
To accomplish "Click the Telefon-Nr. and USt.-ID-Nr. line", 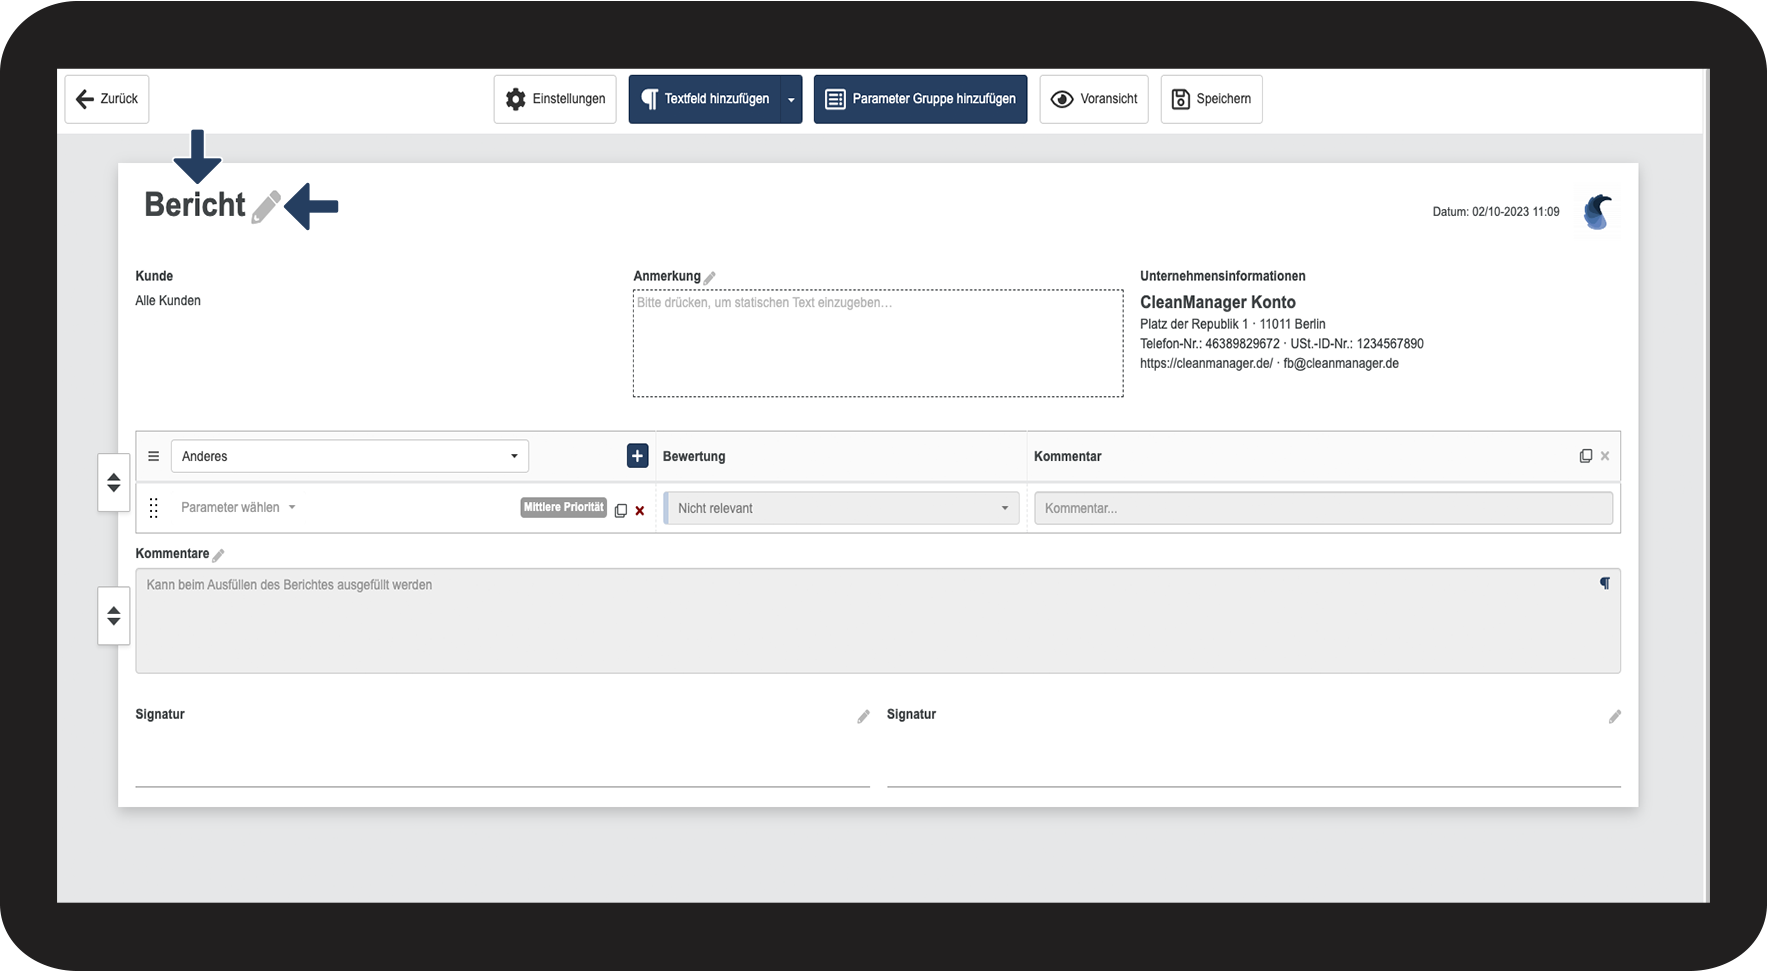I will pyautogui.click(x=1282, y=344).
